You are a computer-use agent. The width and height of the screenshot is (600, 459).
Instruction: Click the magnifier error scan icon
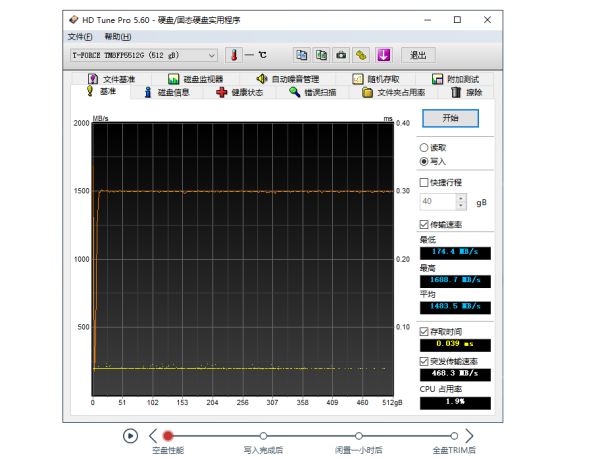294,92
